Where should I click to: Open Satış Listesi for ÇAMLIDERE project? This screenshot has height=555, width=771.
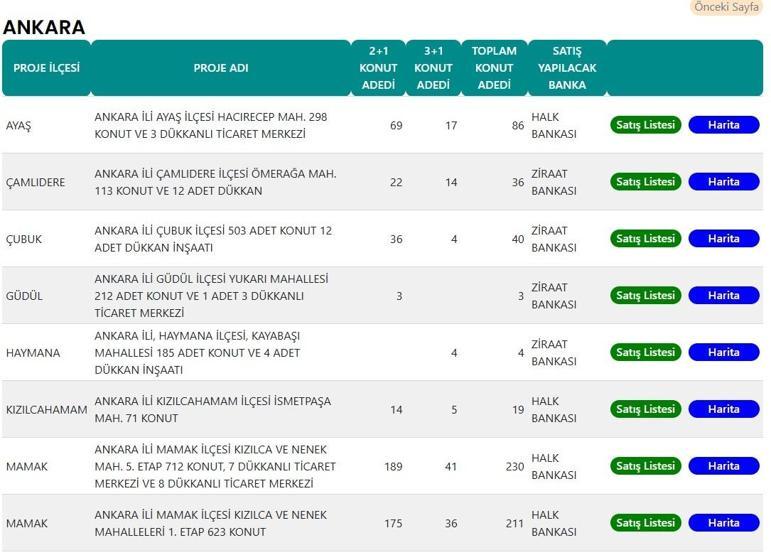[646, 182]
